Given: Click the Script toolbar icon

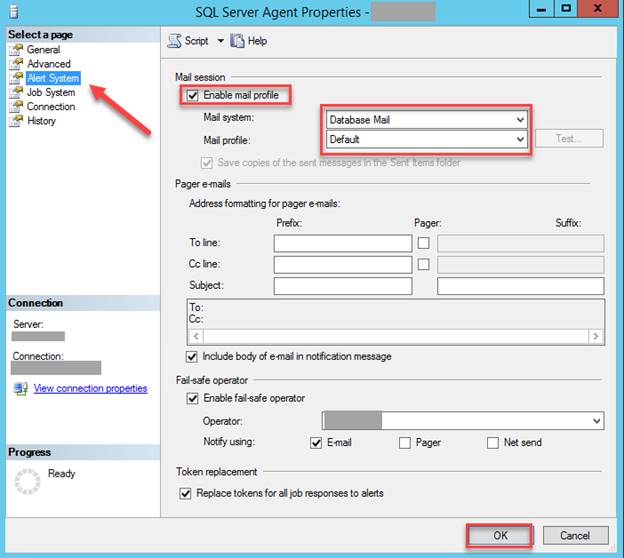Looking at the screenshot, I should [x=174, y=41].
